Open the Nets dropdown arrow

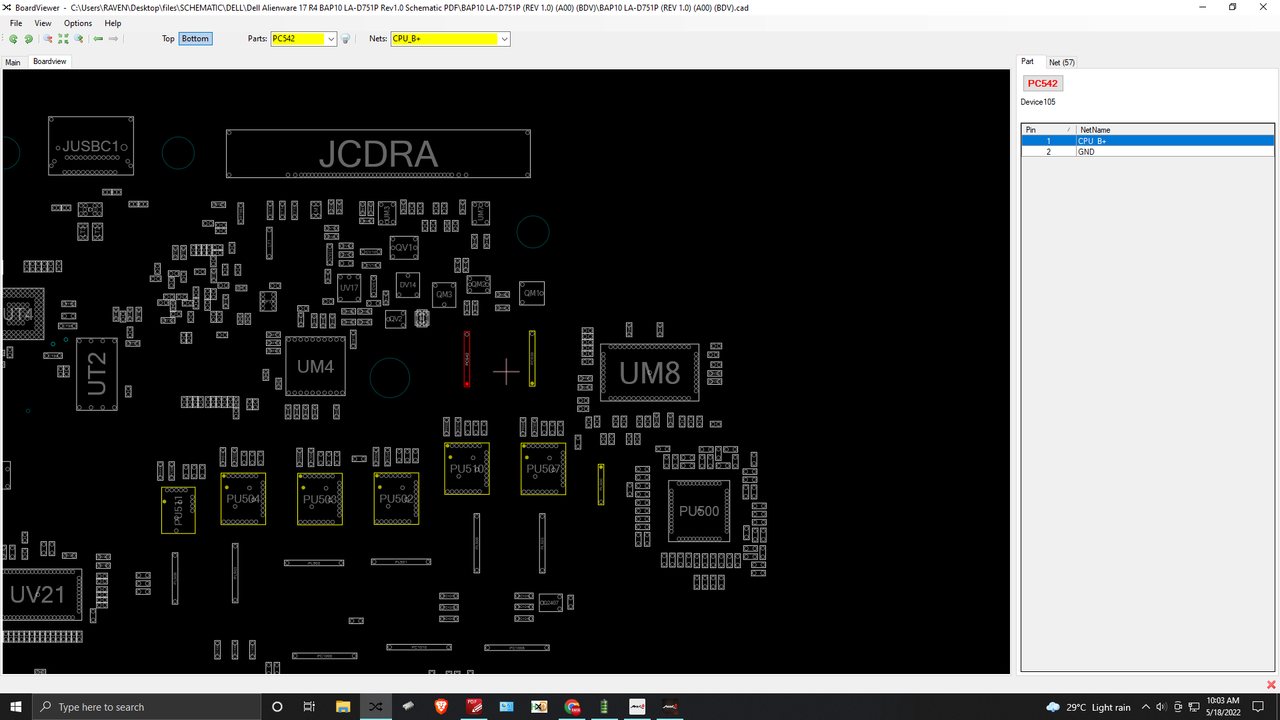point(504,39)
